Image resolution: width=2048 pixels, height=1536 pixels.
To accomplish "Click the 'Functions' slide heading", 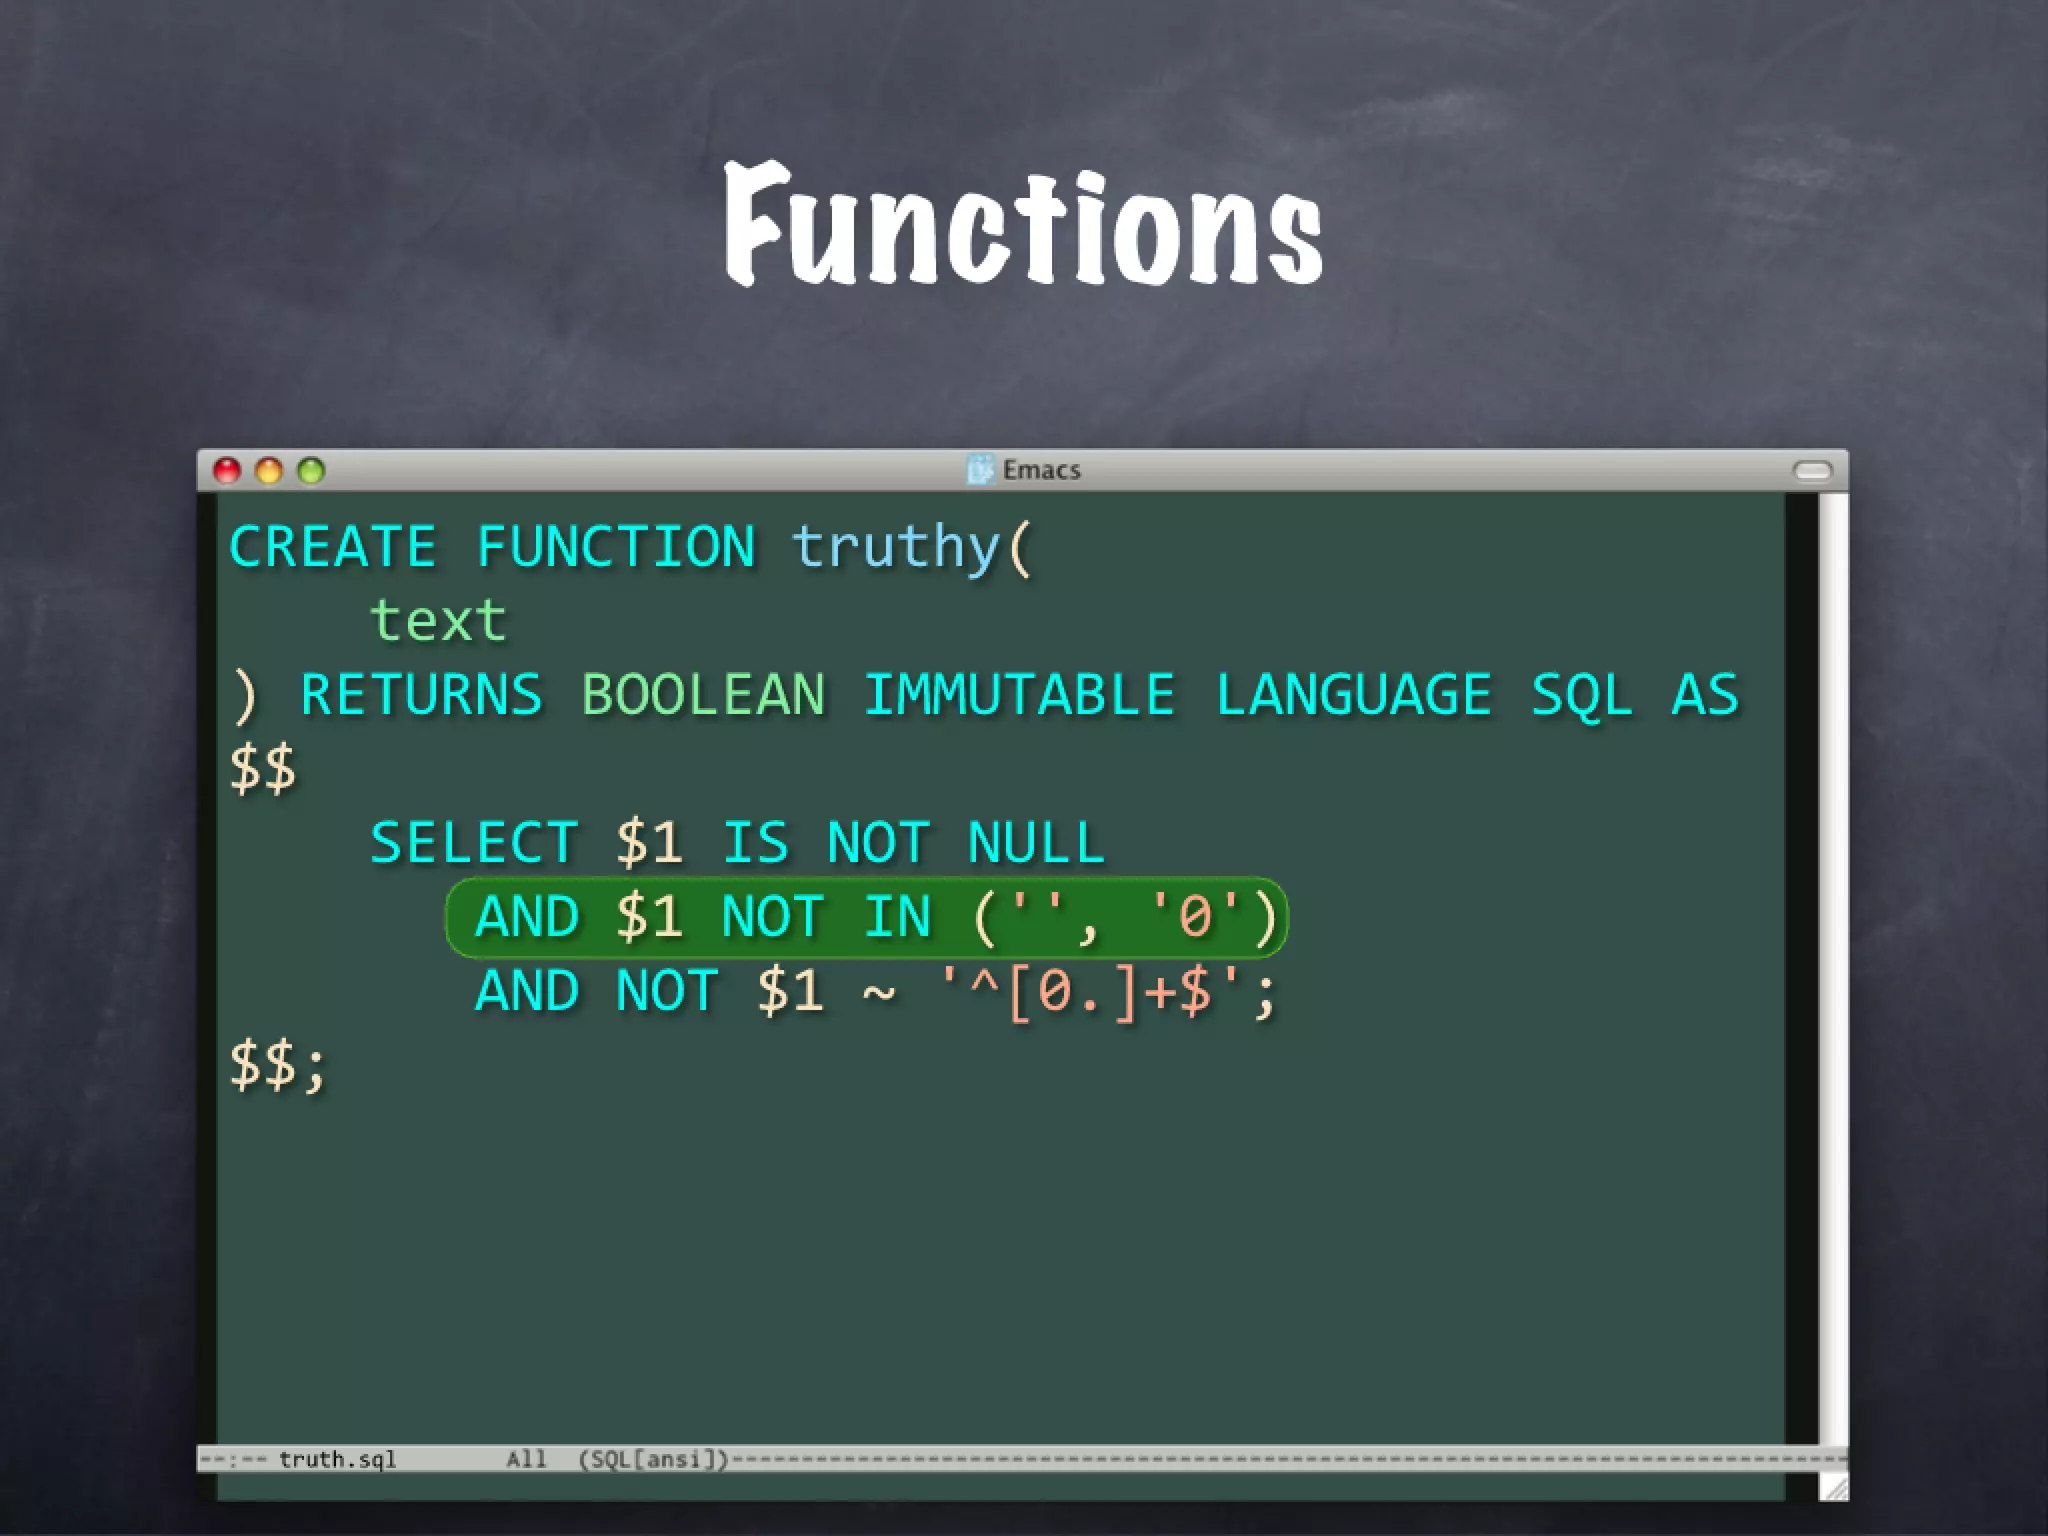I will tap(1023, 225).
